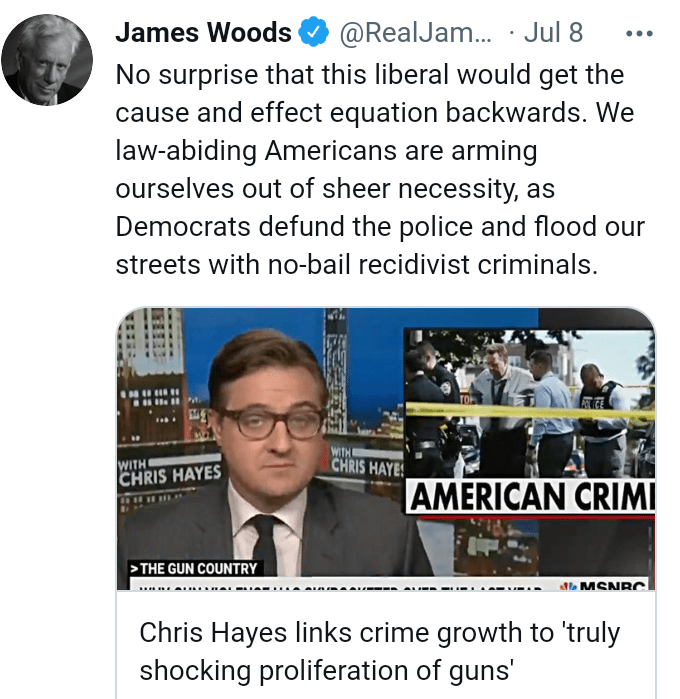This screenshot has height=699, width=680.
Task: Click the MSNBC logo in the thumbnail
Action: [603, 585]
